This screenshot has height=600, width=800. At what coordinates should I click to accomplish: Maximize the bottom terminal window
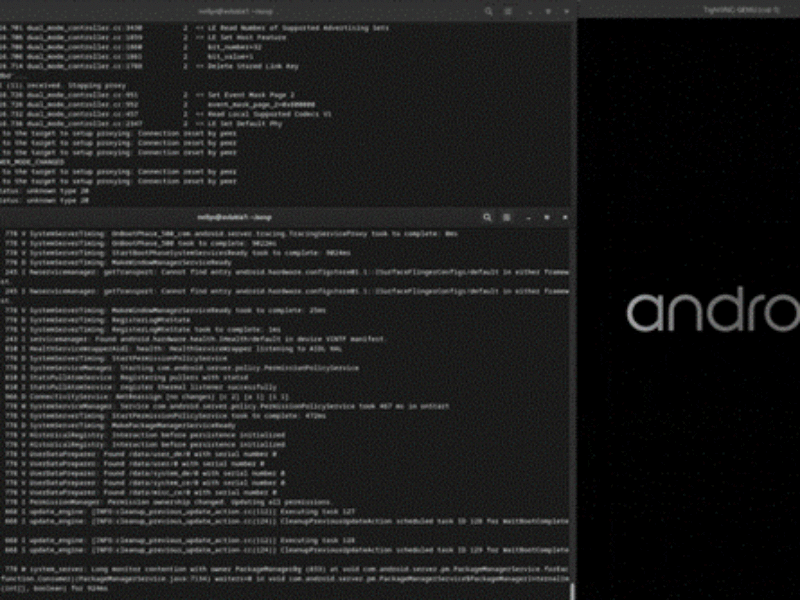547,217
